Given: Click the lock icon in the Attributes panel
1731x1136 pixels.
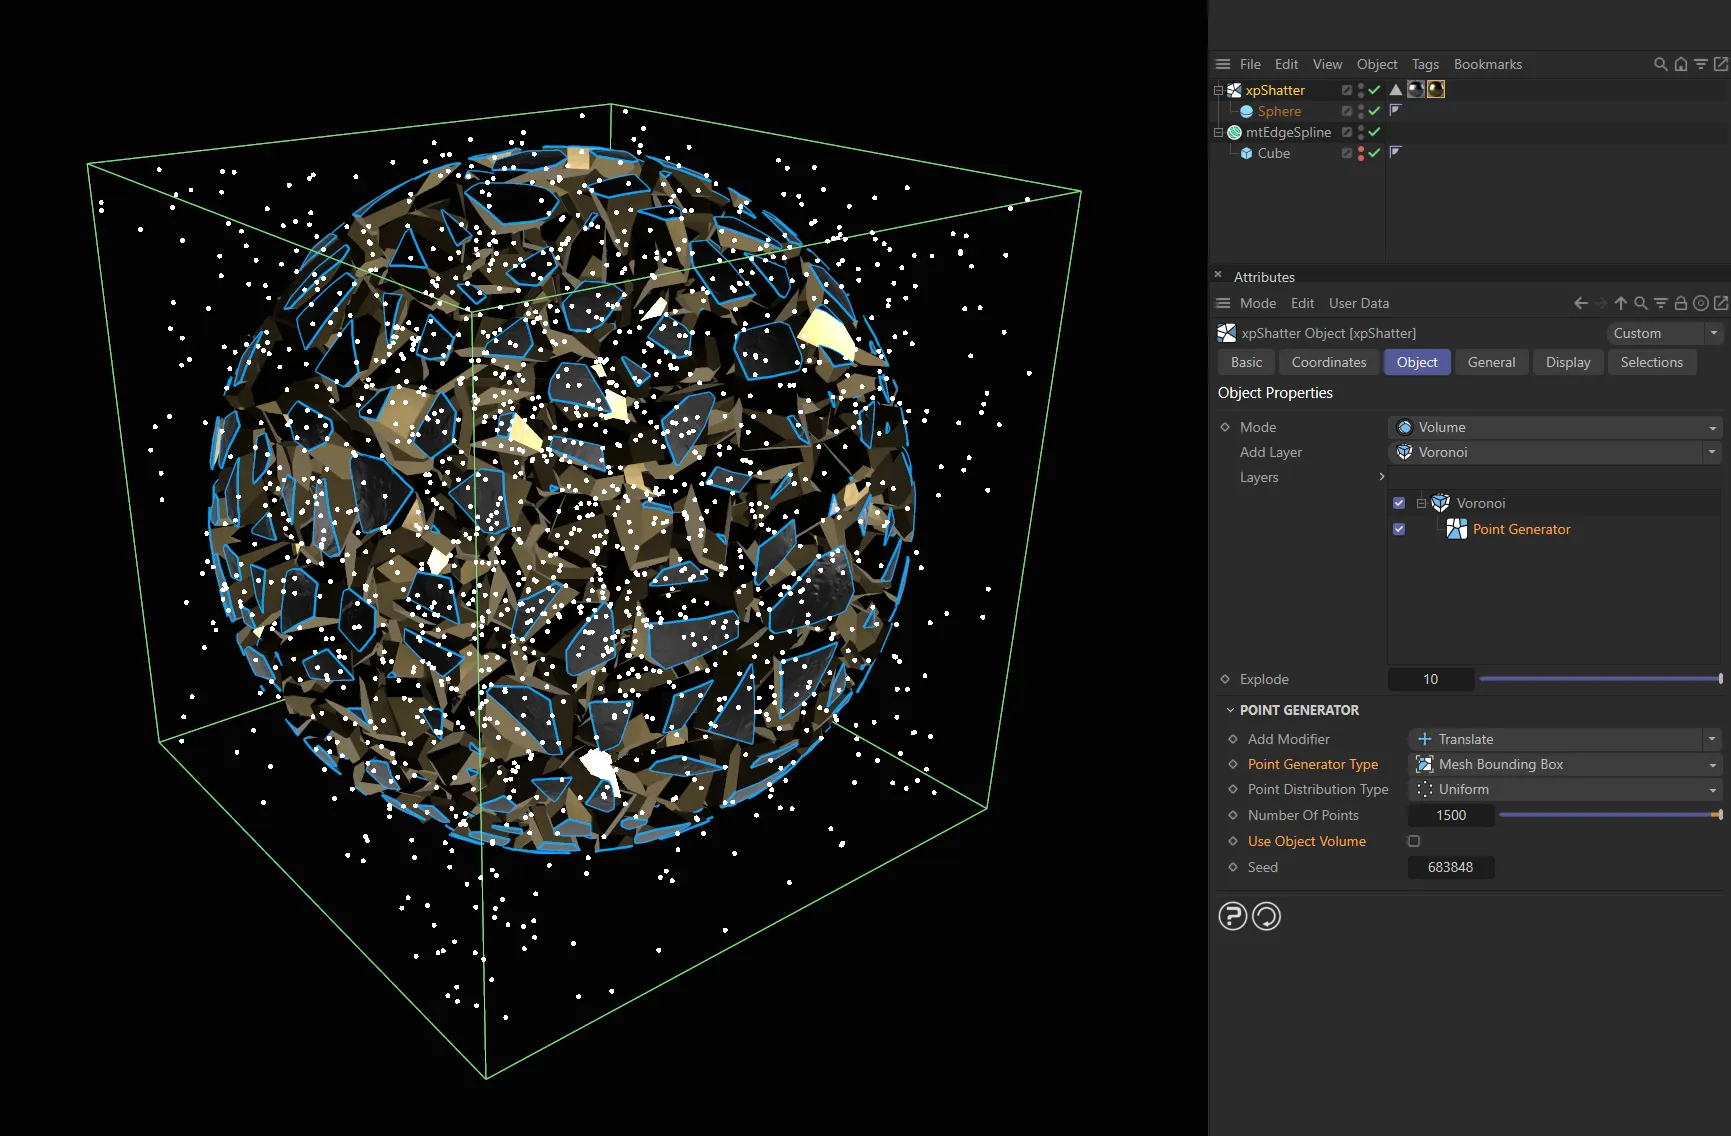Looking at the screenshot, I should pos(1681,303).
